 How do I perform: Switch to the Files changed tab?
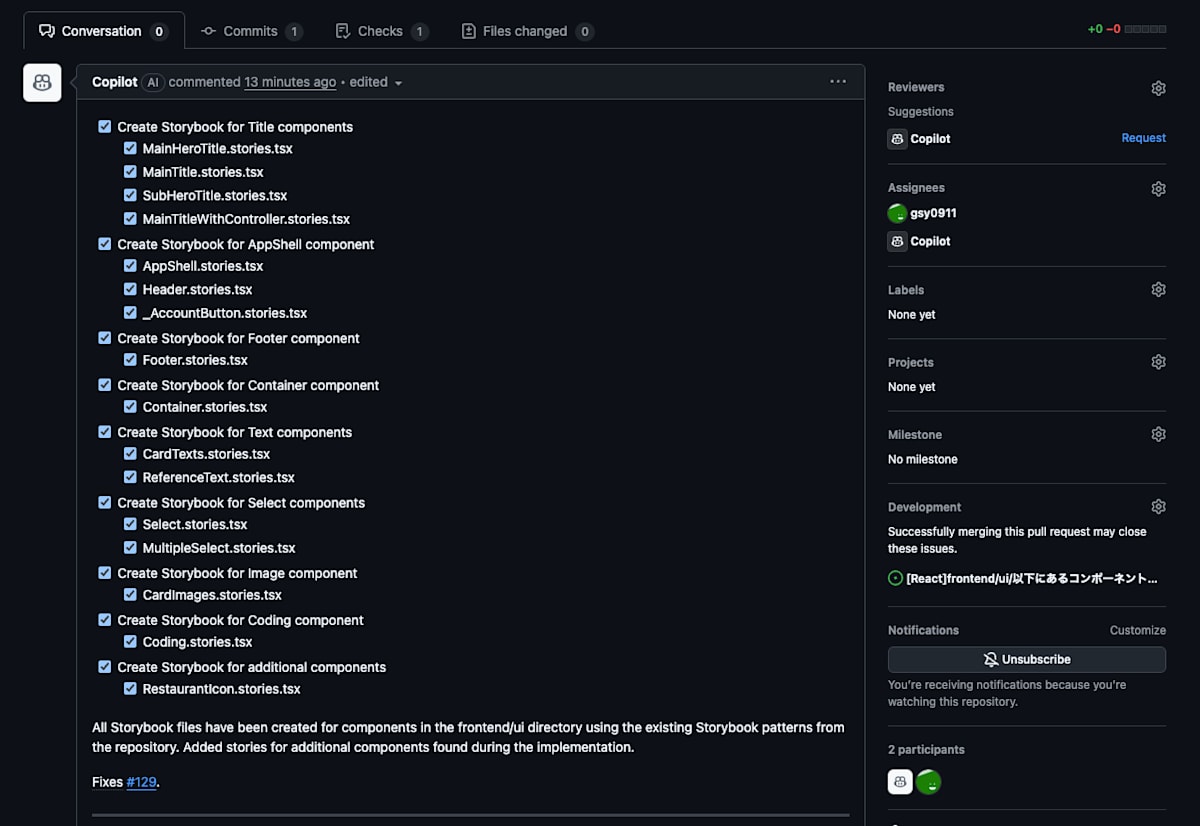pos(527,31)
